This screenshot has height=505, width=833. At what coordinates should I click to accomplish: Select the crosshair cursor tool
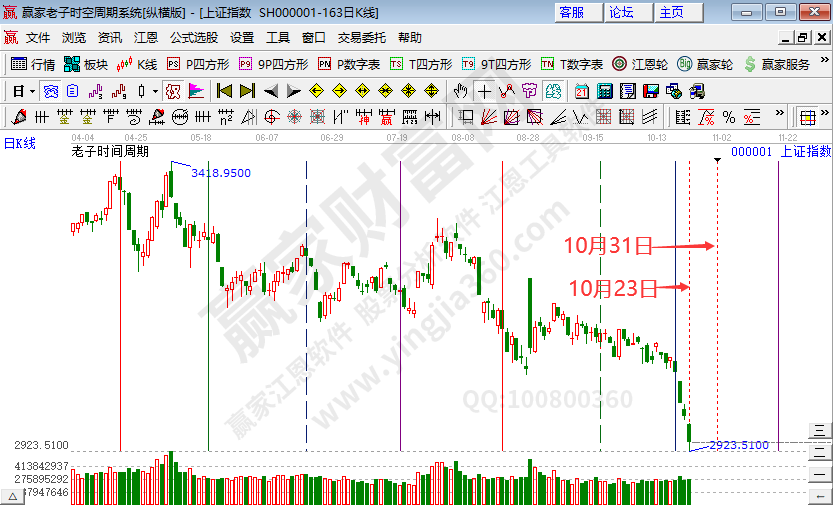point(484,91)
